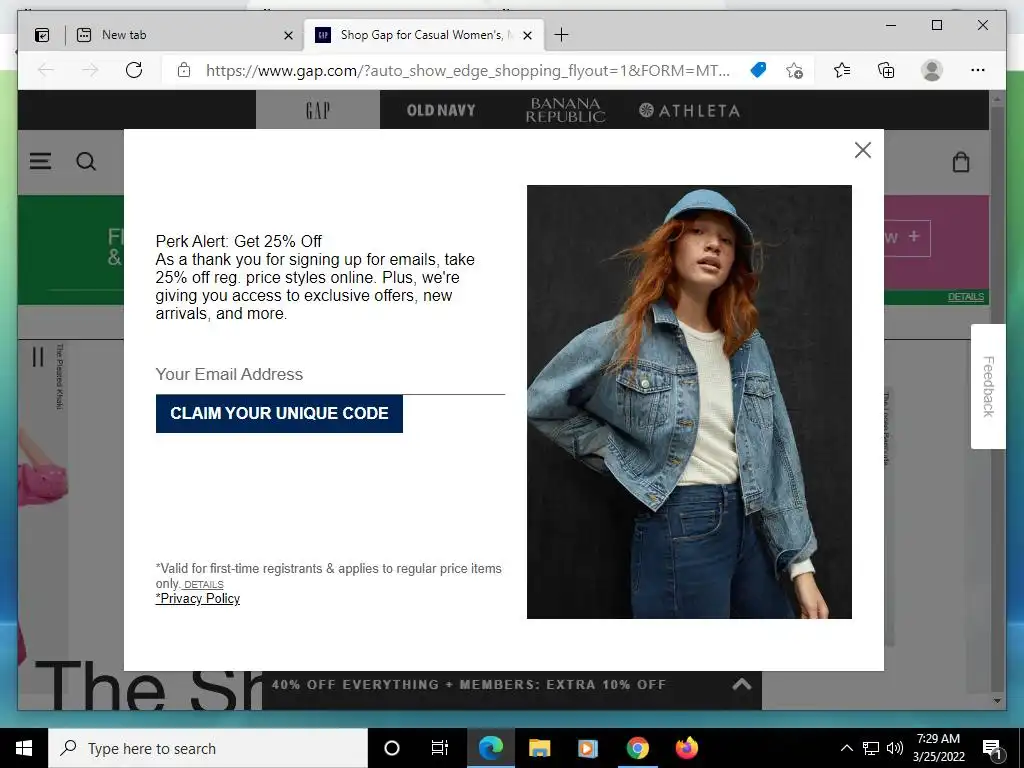
Task: Expand the 40% off everything banner
Action: tap(741, 684)
